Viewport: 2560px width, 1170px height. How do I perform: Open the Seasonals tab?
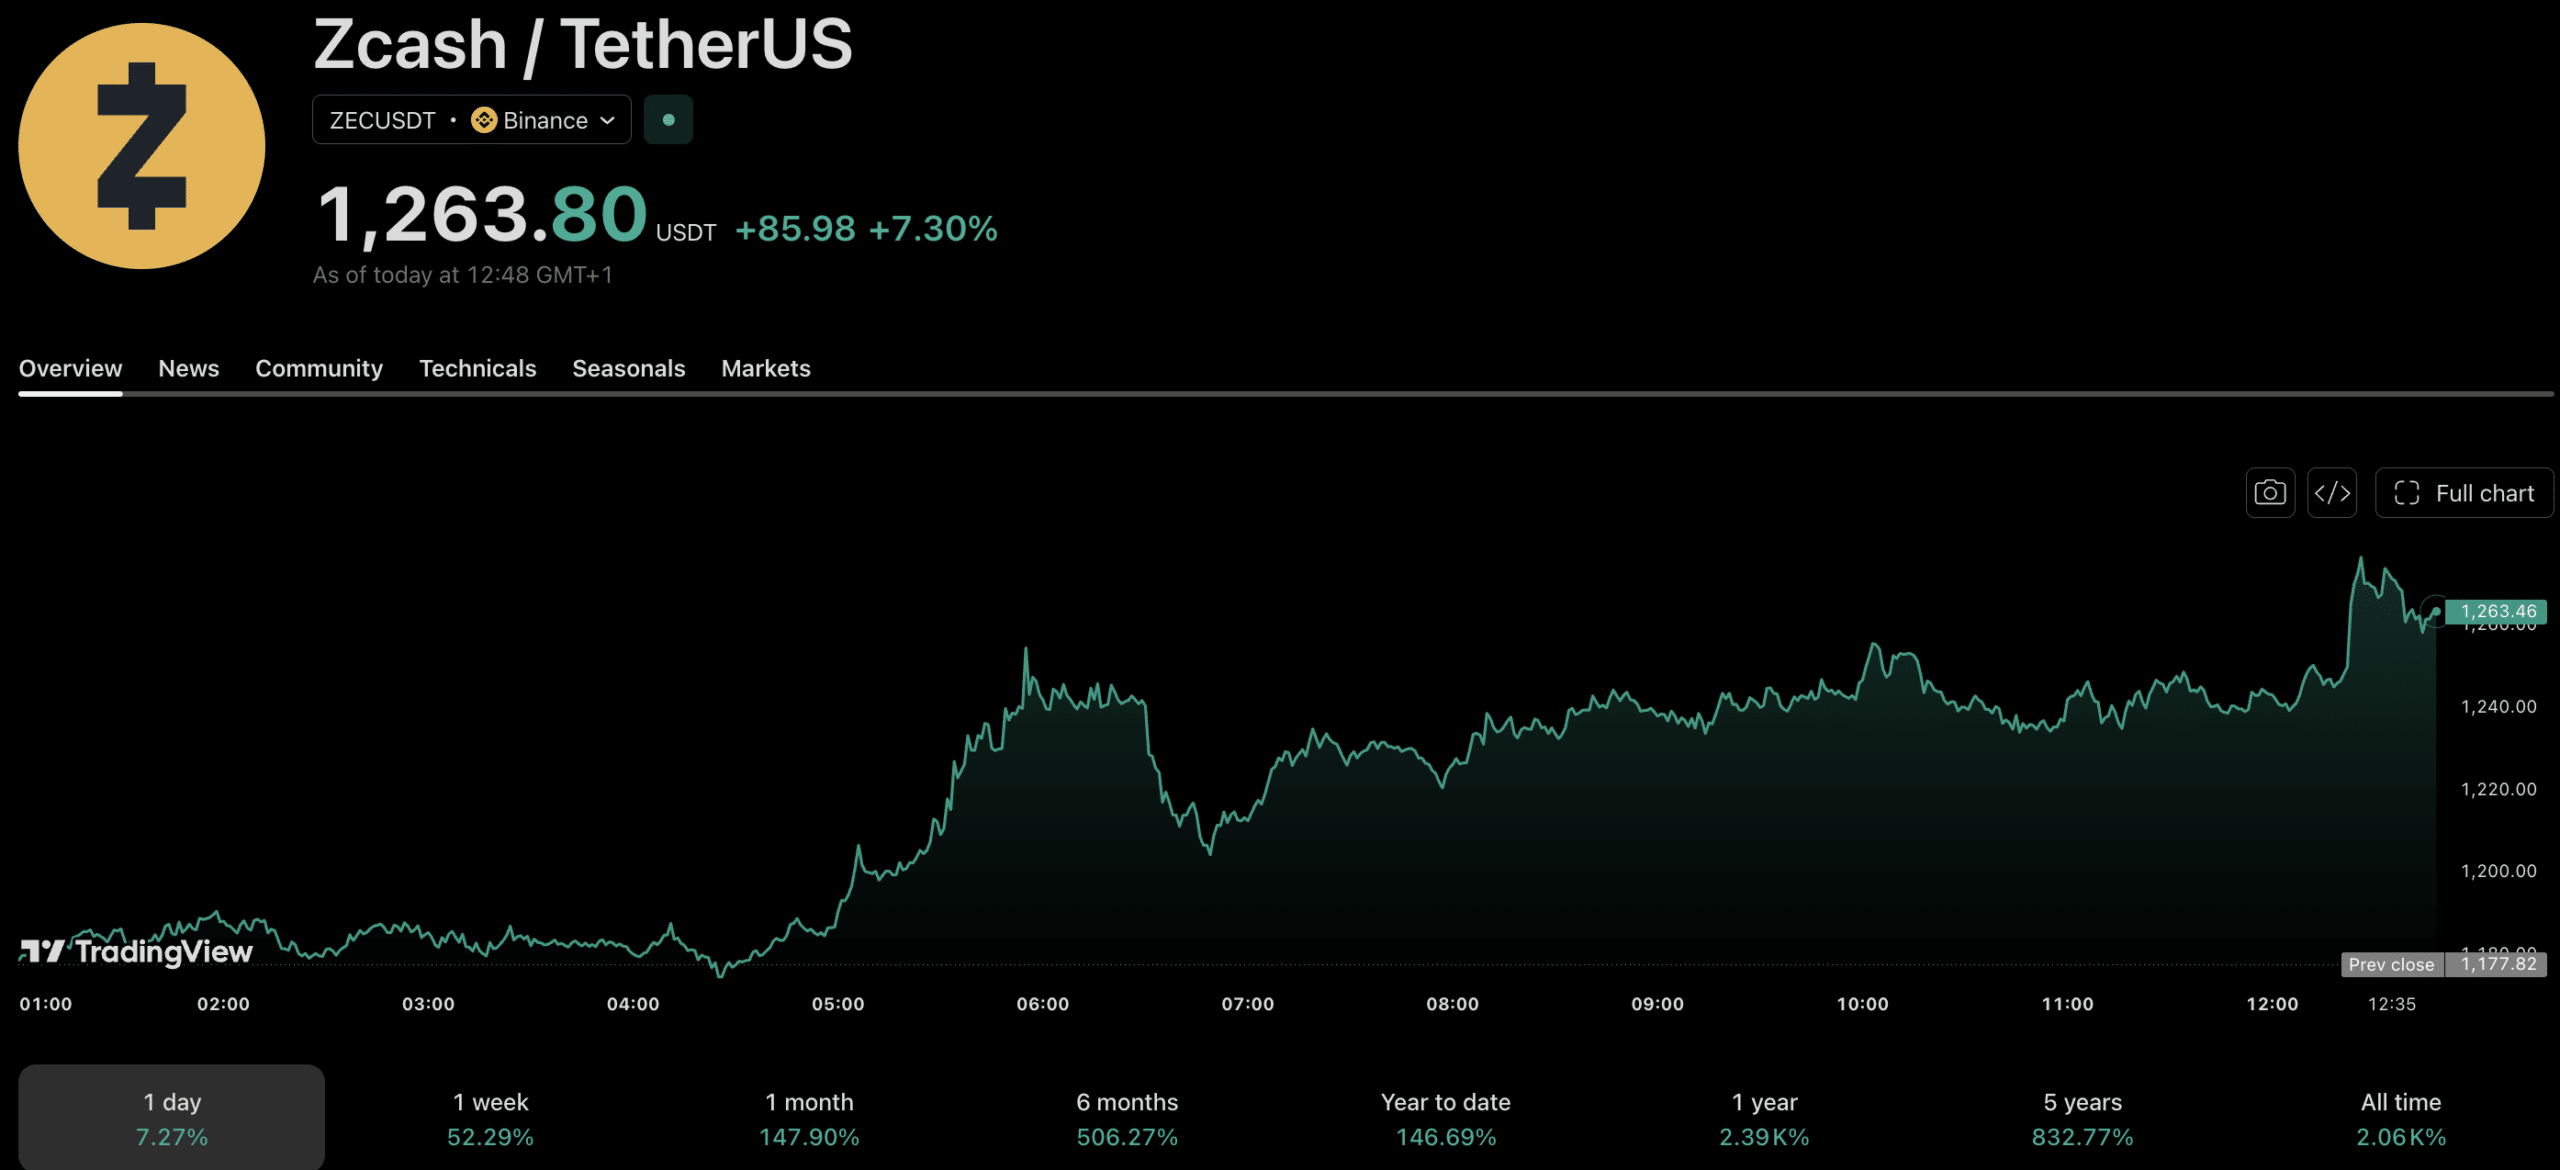pos(629,368)
